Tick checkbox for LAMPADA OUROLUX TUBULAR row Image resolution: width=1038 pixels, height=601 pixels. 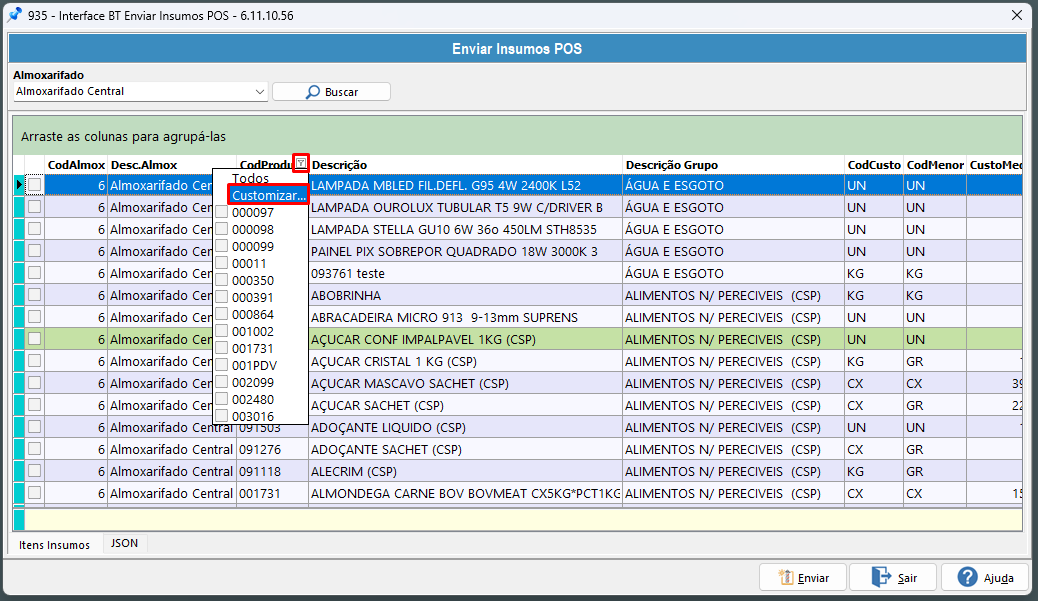pos(34,207)
